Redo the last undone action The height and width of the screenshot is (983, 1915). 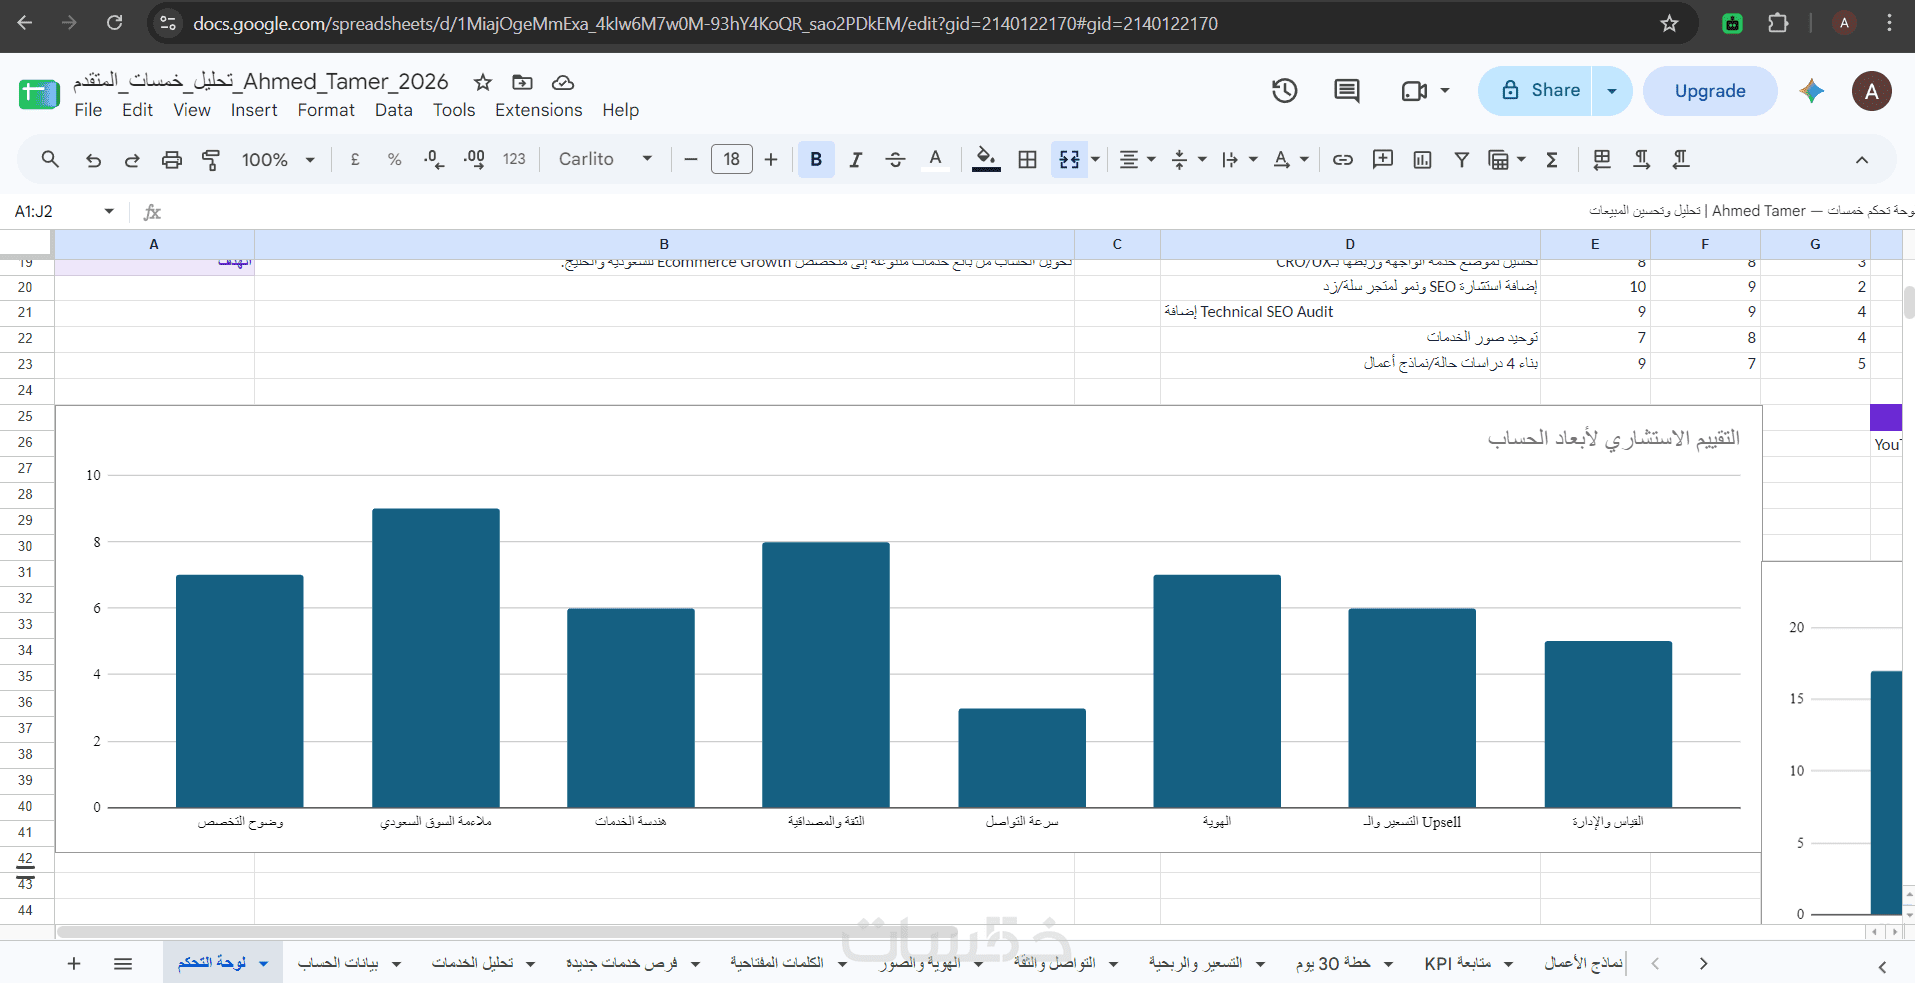(x=132, y=160)
